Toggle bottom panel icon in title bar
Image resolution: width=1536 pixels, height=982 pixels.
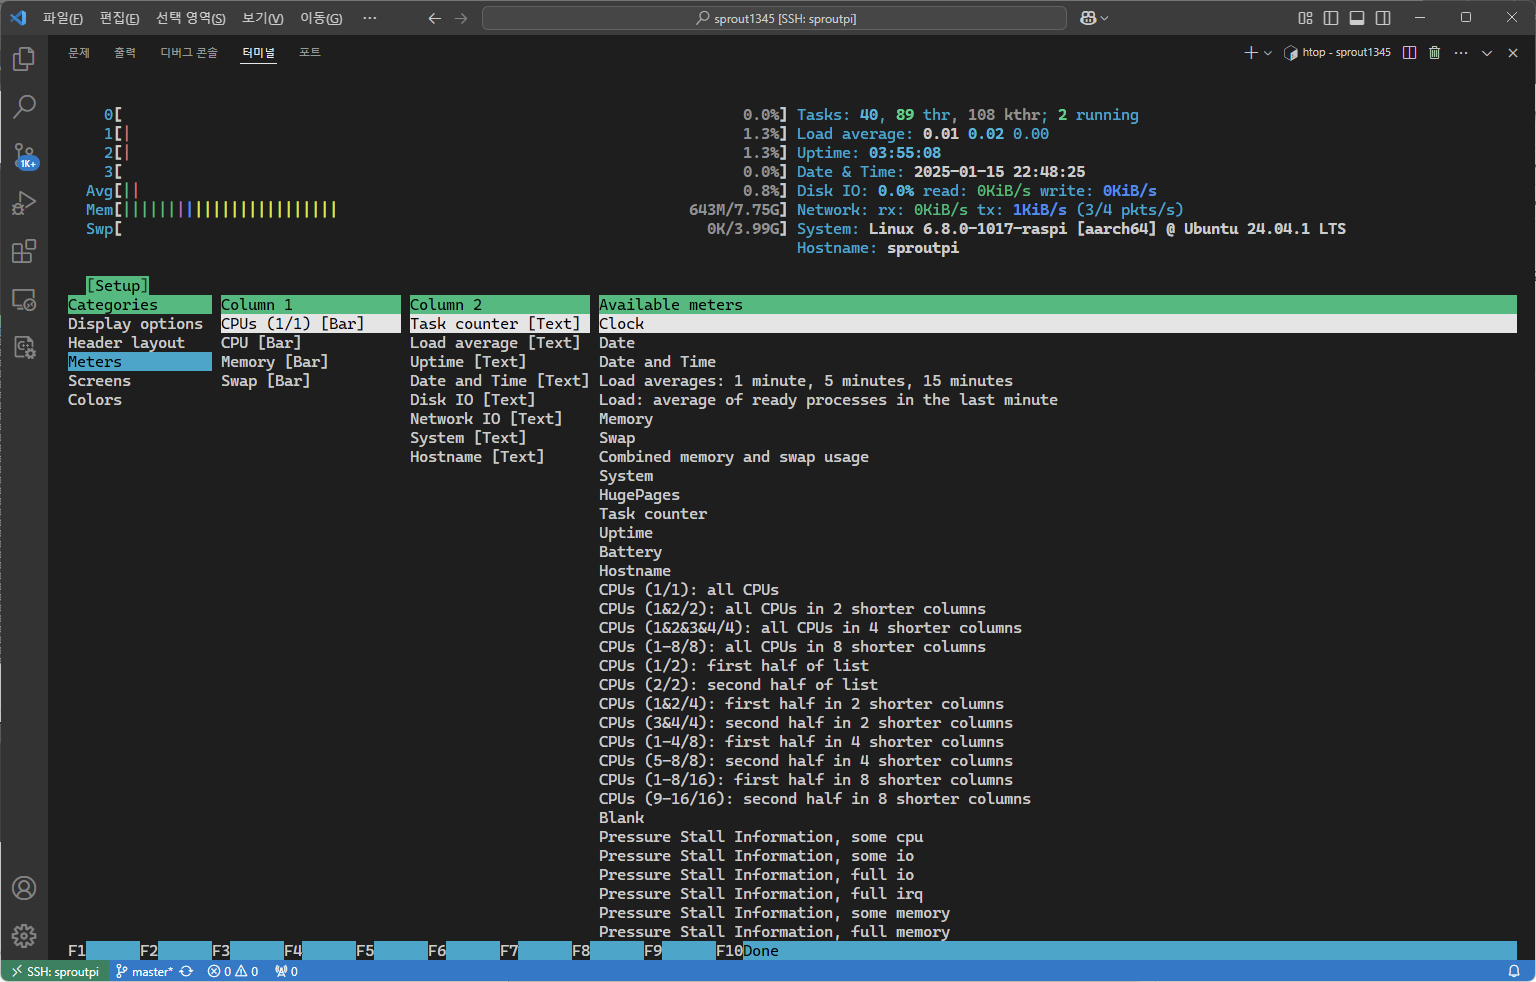[1357, 18]
